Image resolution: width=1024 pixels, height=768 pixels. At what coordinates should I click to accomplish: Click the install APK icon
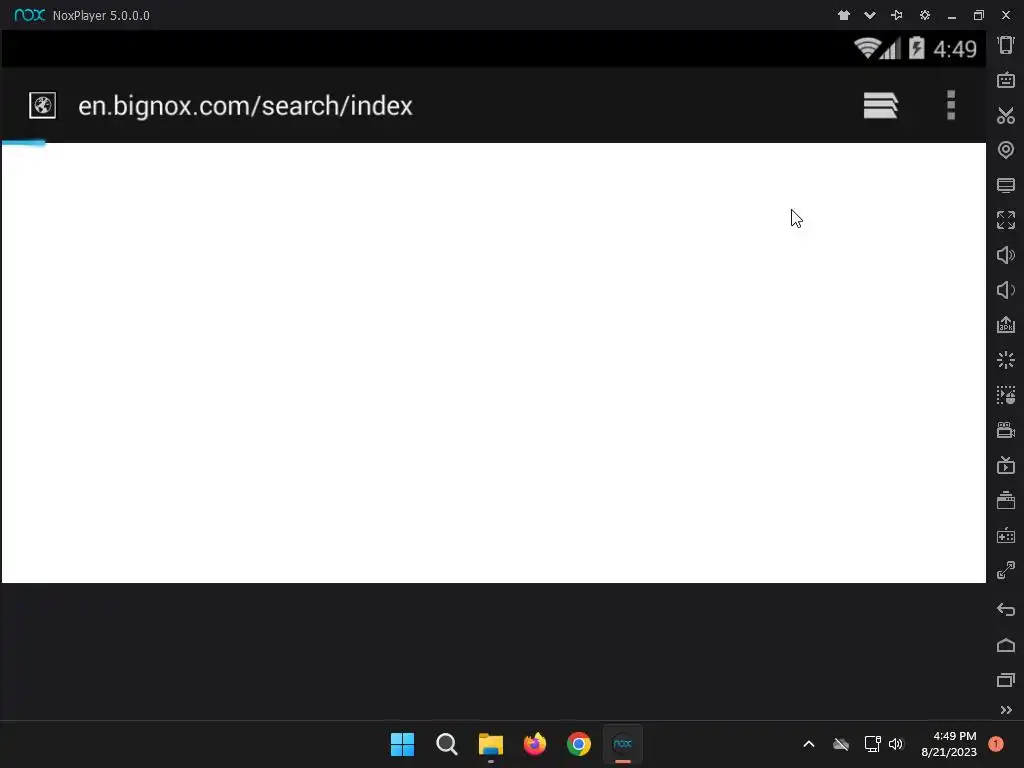tap(1006, 325)
